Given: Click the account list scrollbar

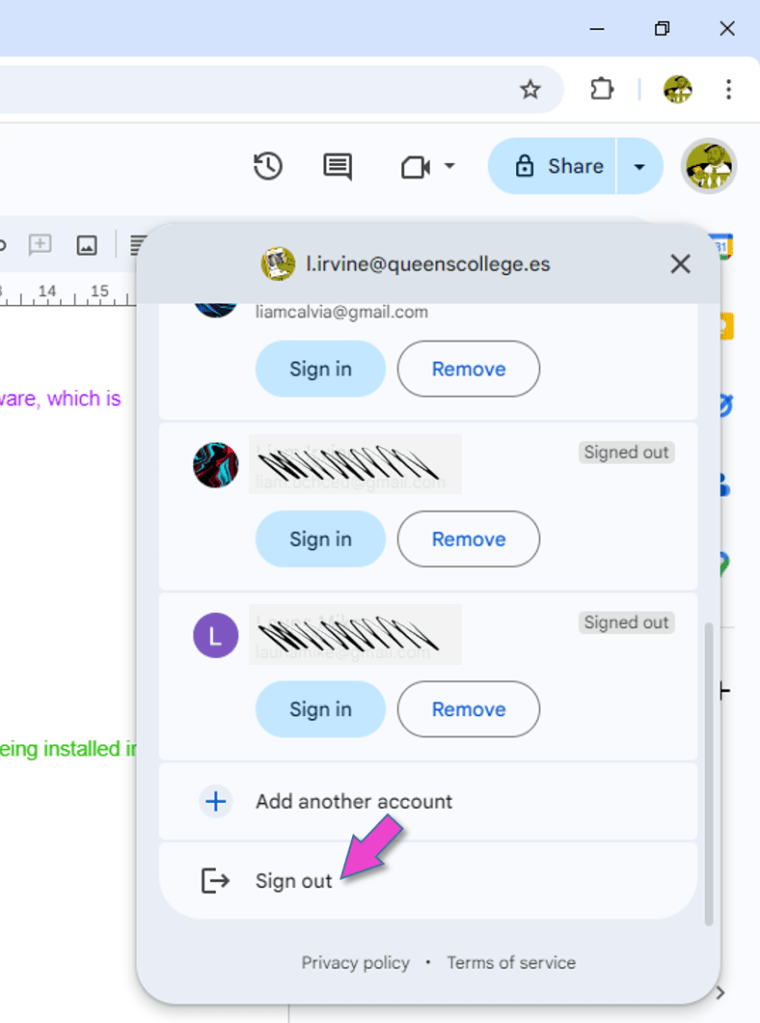Looking at the screenshot, I should tap(709, 770).
